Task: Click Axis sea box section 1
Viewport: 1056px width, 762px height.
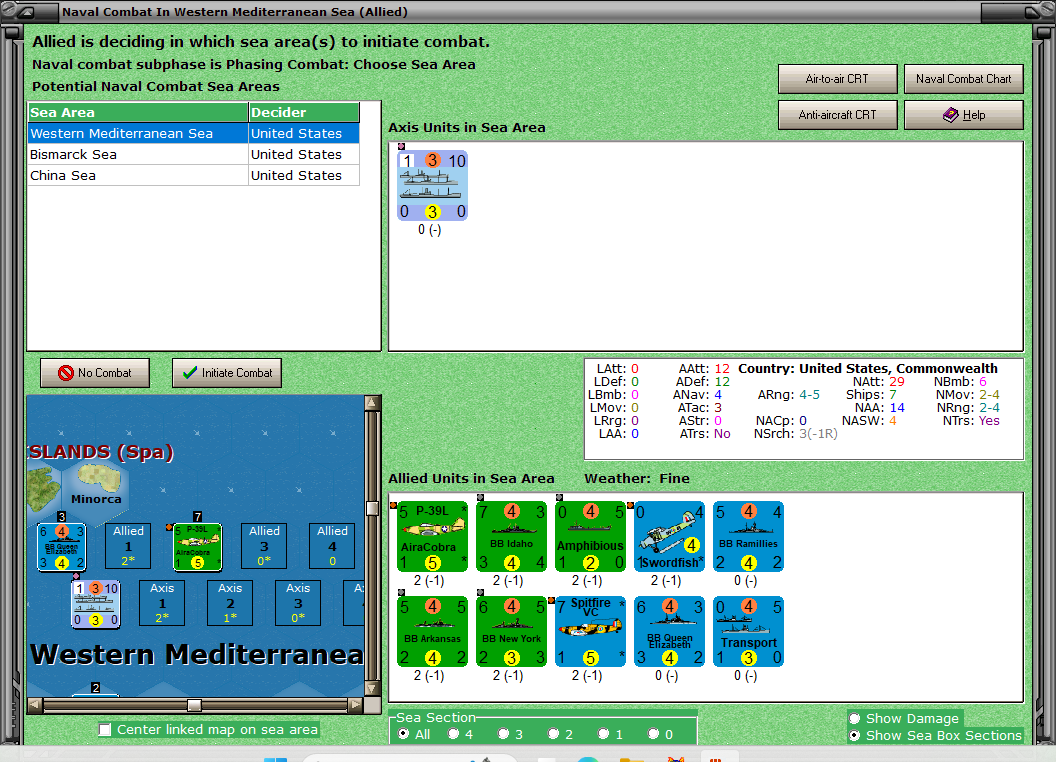Action: pyautogui.click(x=162, y=603)
